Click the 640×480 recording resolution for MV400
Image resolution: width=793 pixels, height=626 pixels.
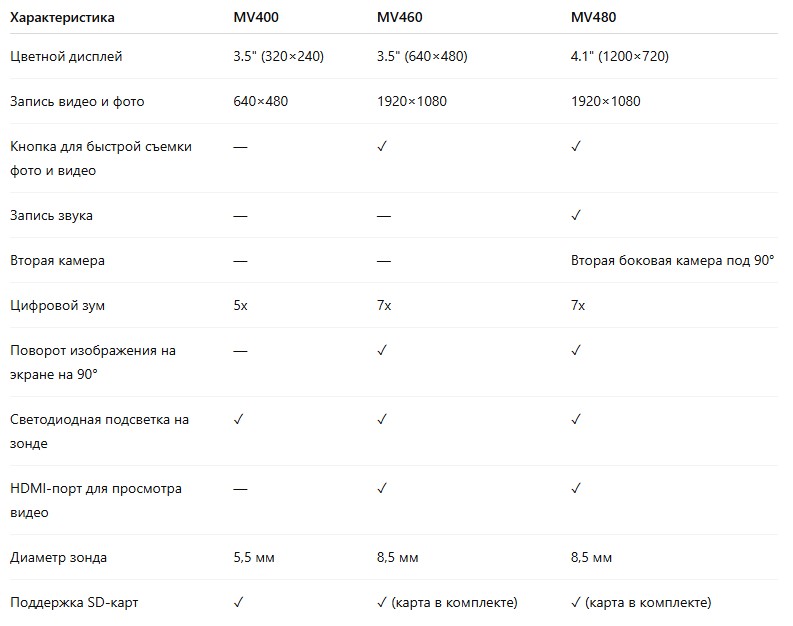pyautogui.click(x=260, y=101)
